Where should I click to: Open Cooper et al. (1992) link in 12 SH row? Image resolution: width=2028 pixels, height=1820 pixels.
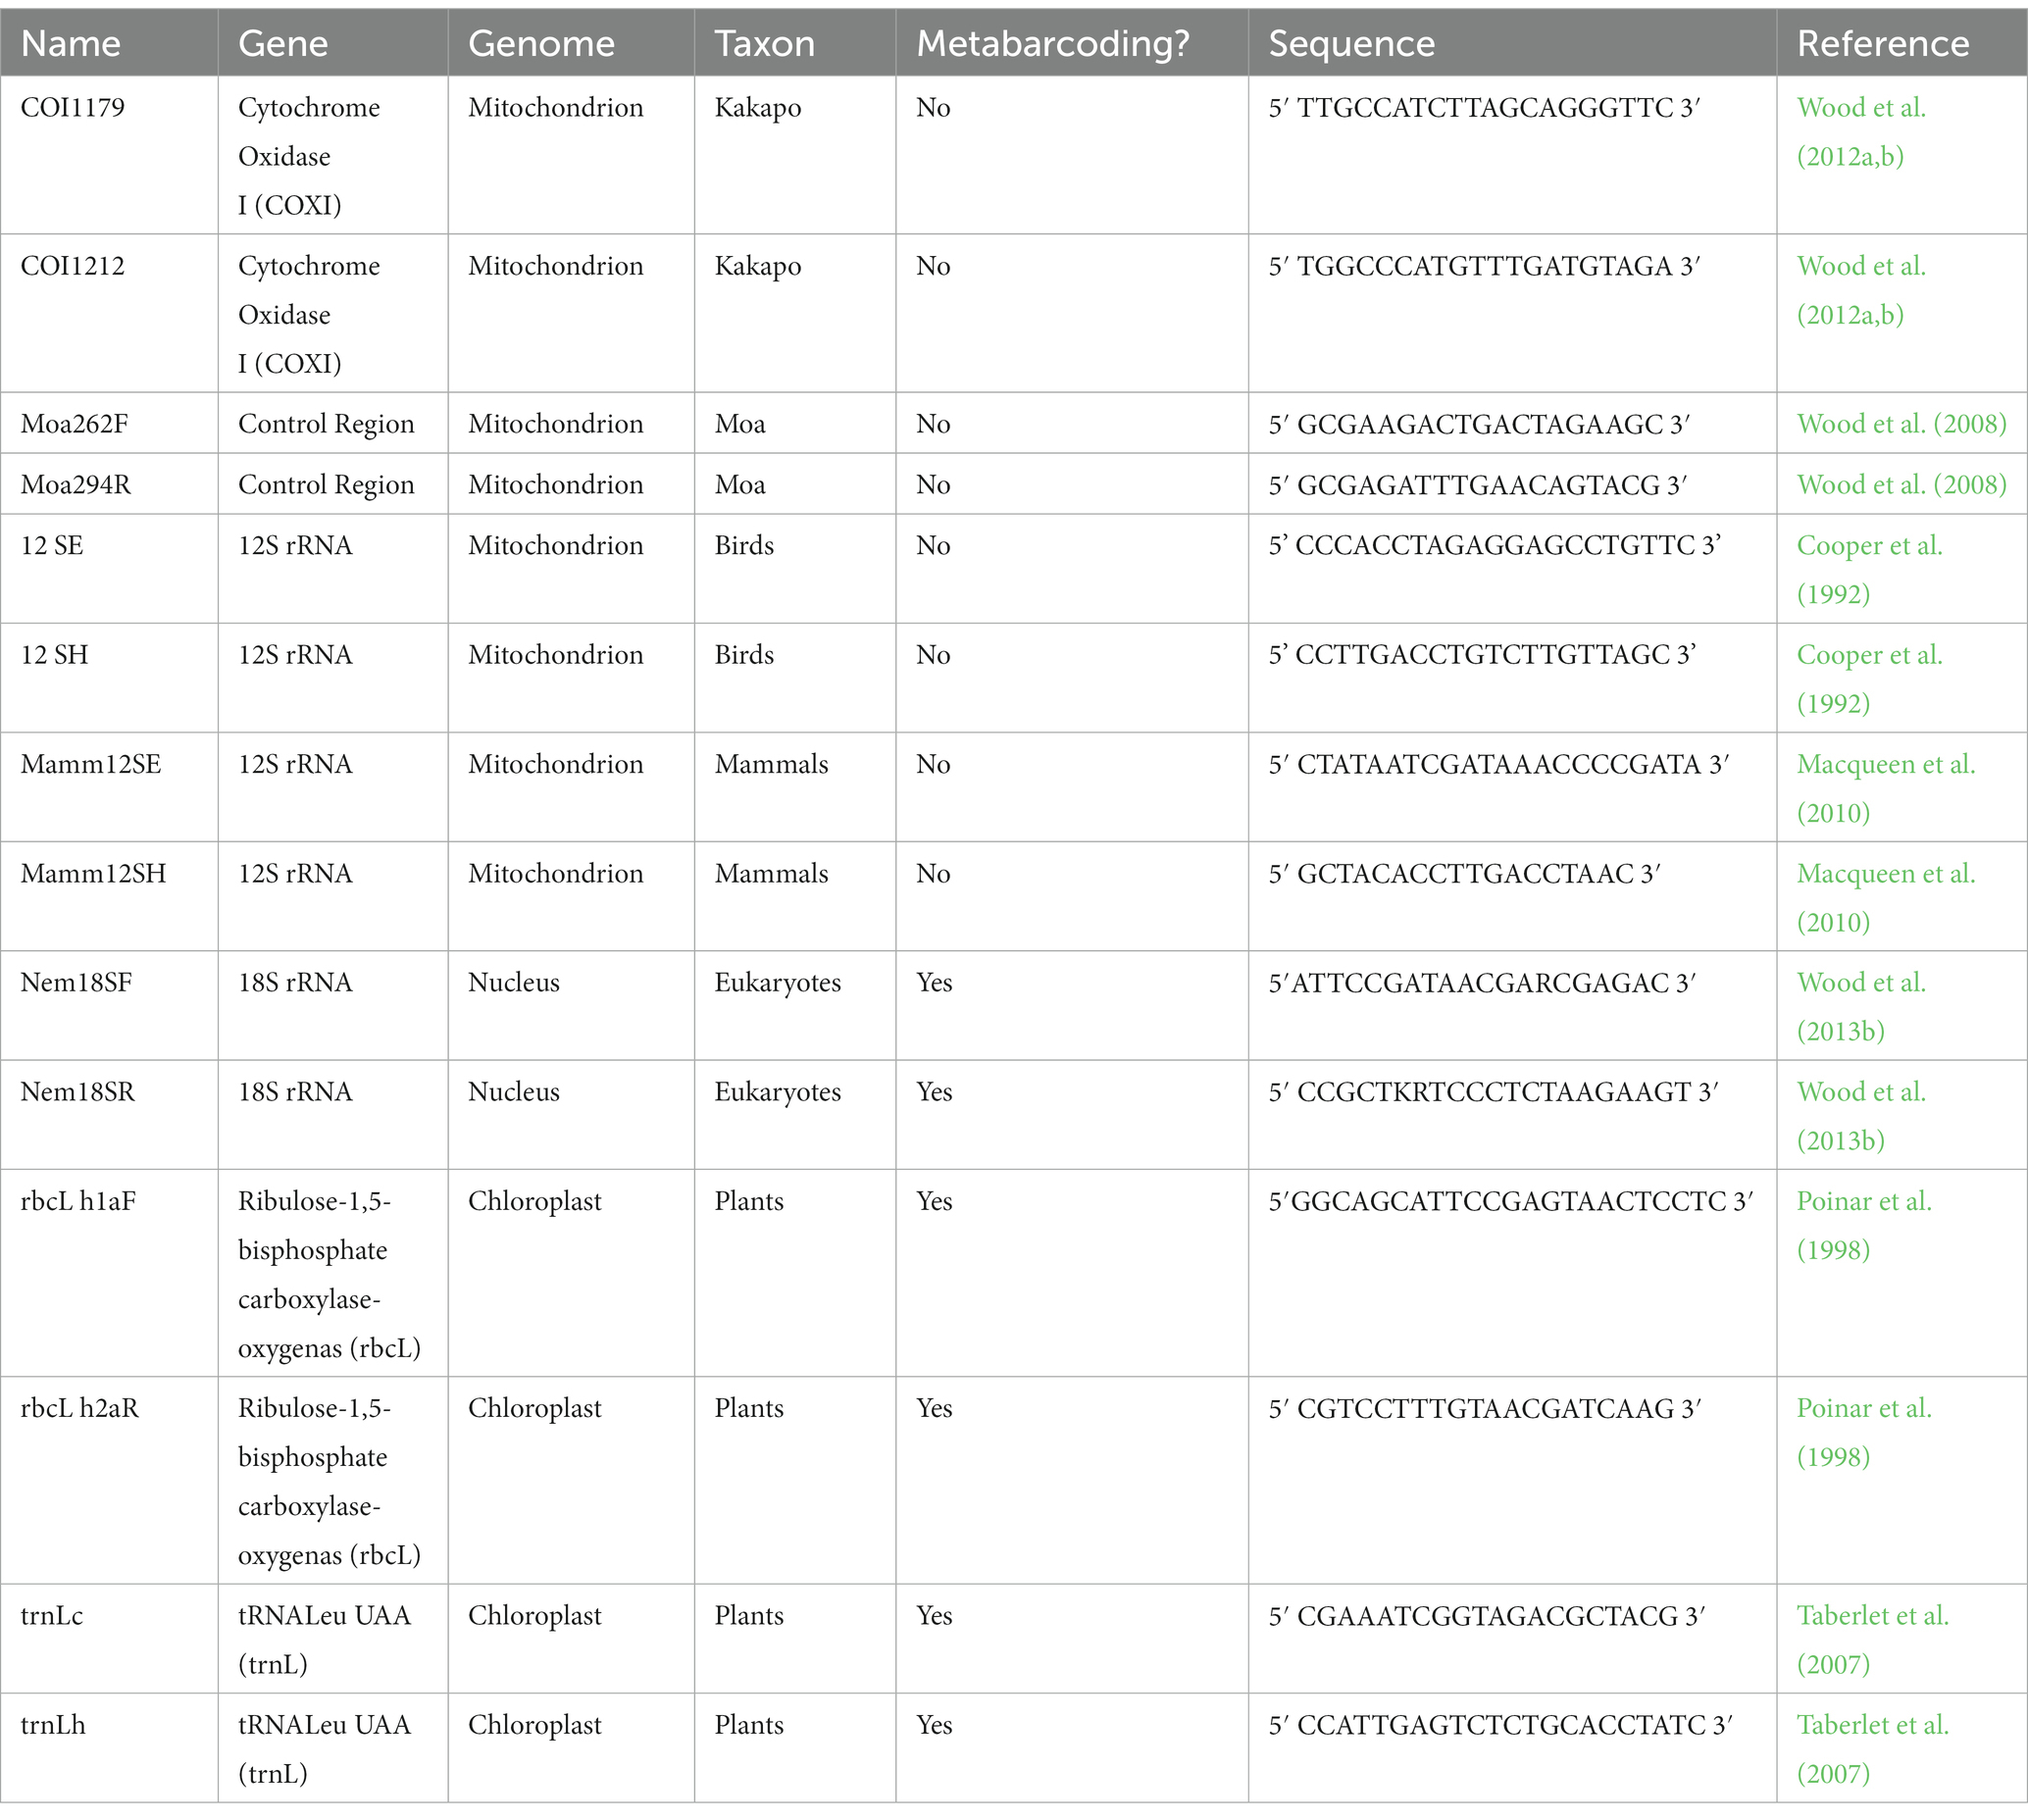pyautogui.click(x=1869, y=679)
